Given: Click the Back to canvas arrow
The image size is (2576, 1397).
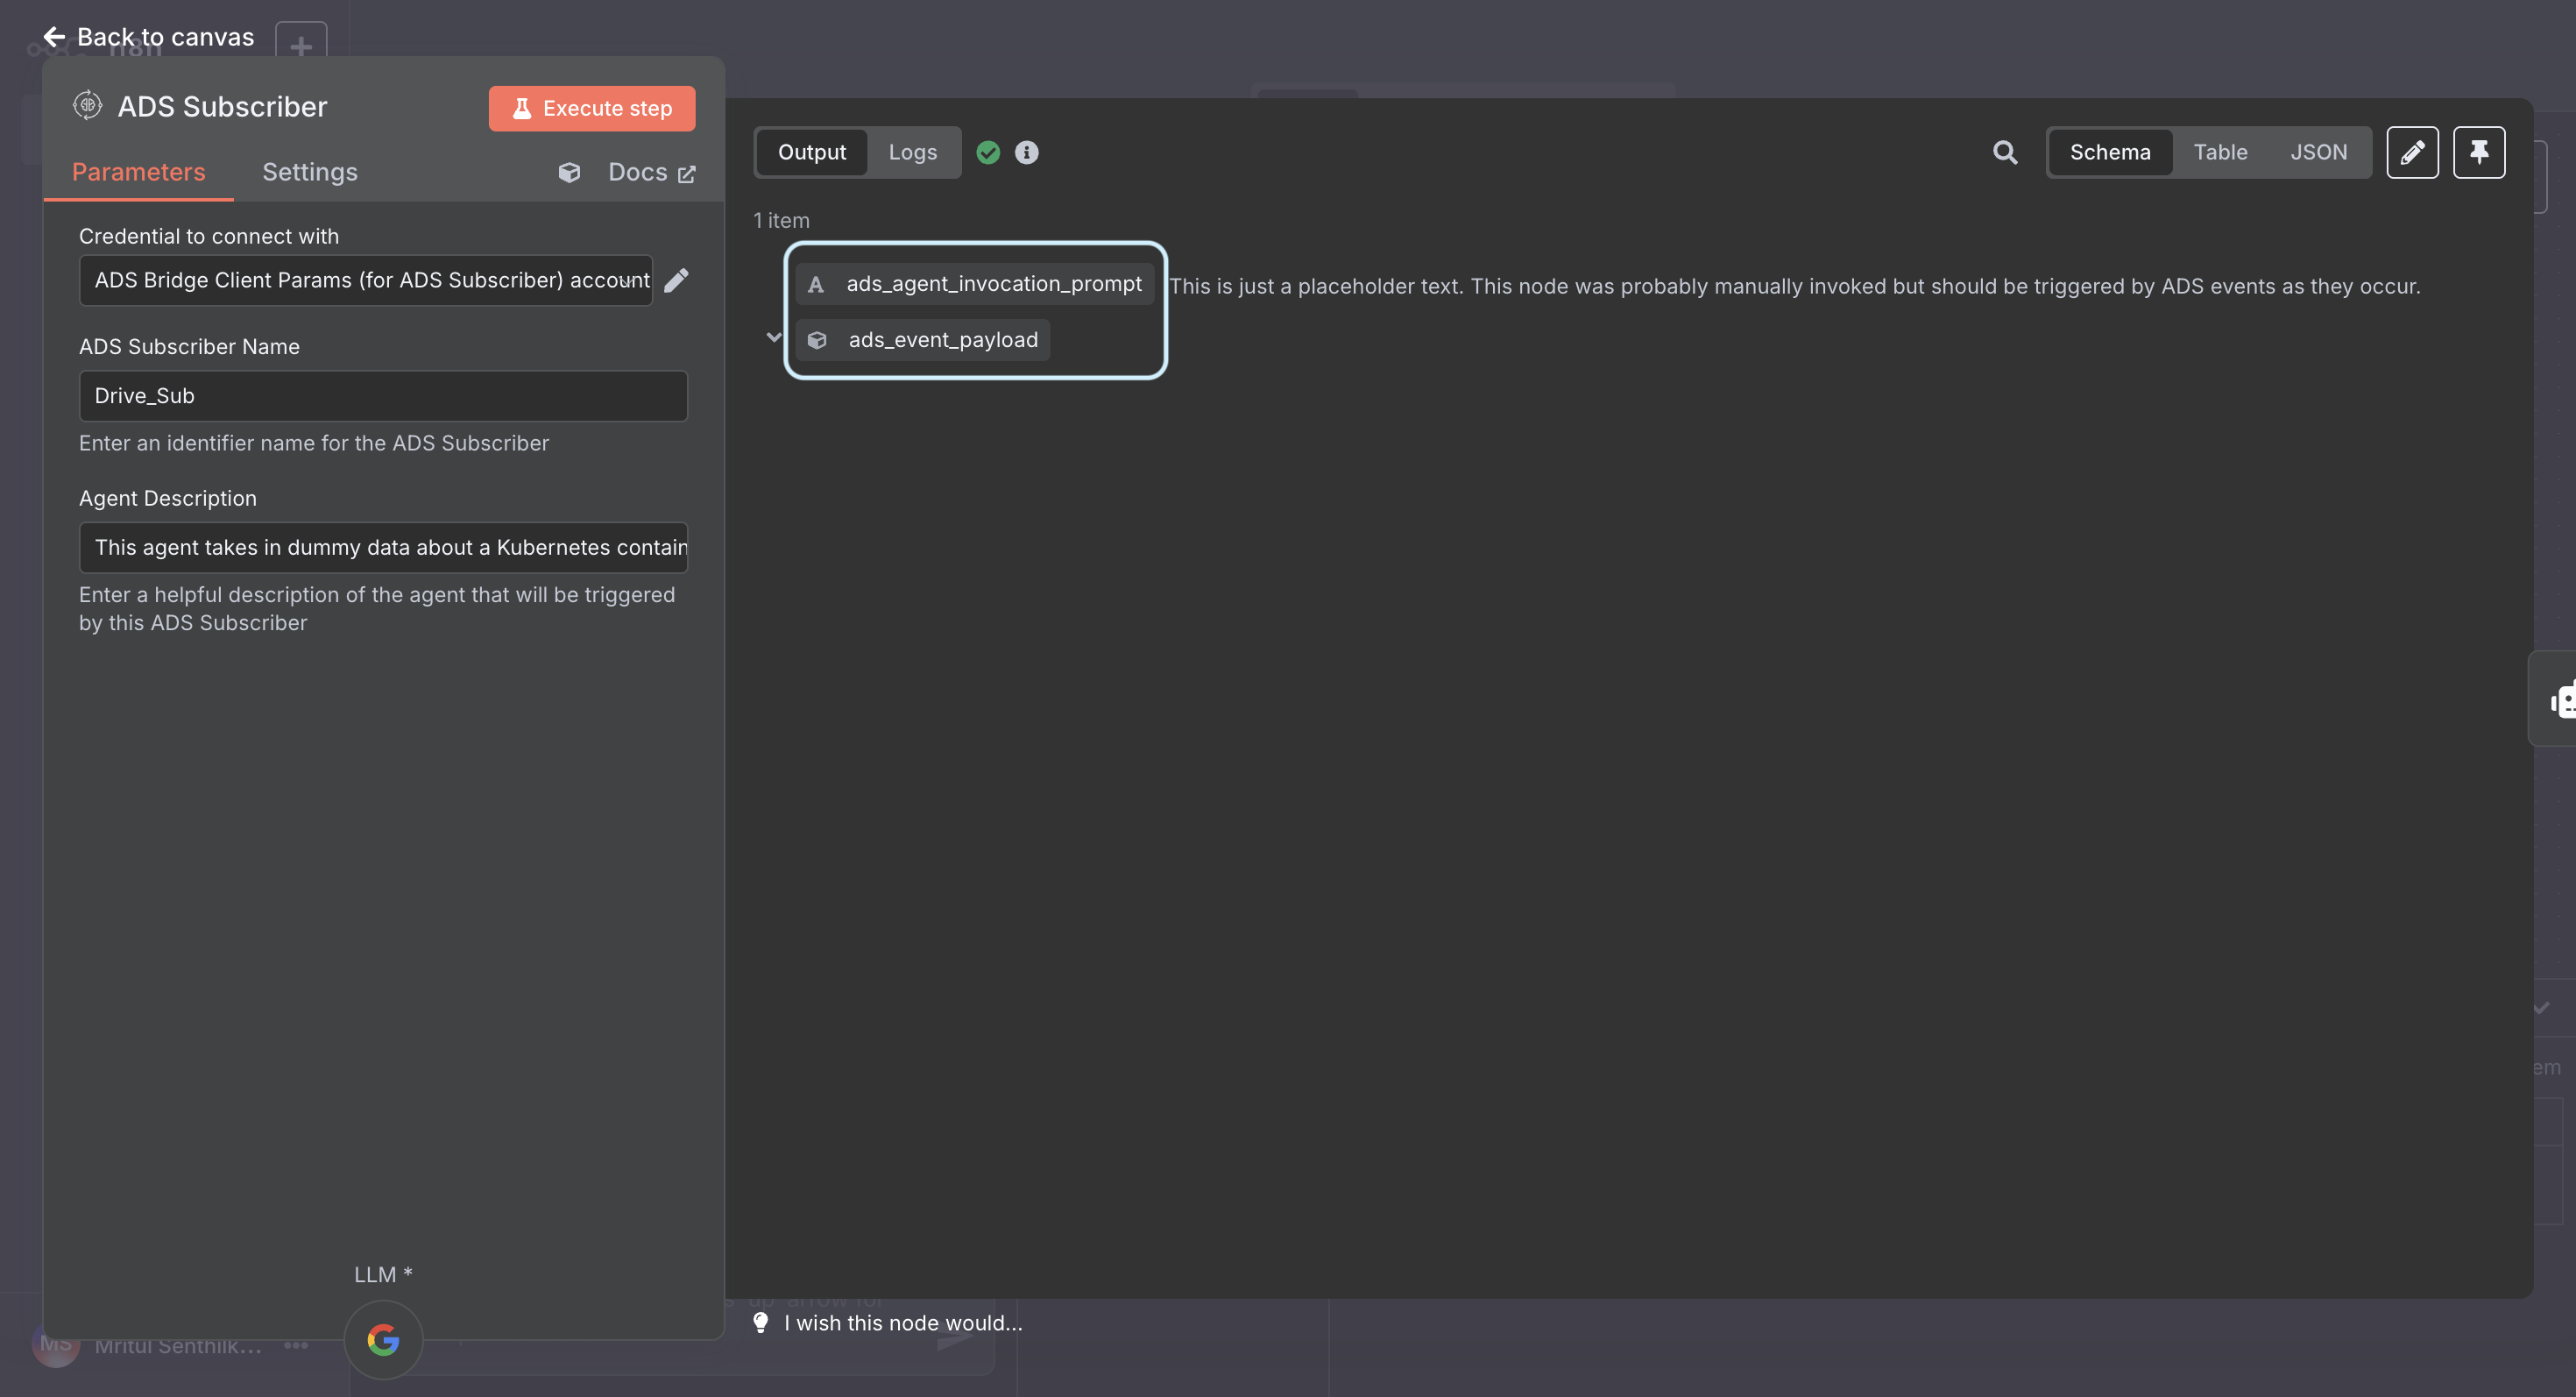Looking at the screenshot, I should (53, 36).
